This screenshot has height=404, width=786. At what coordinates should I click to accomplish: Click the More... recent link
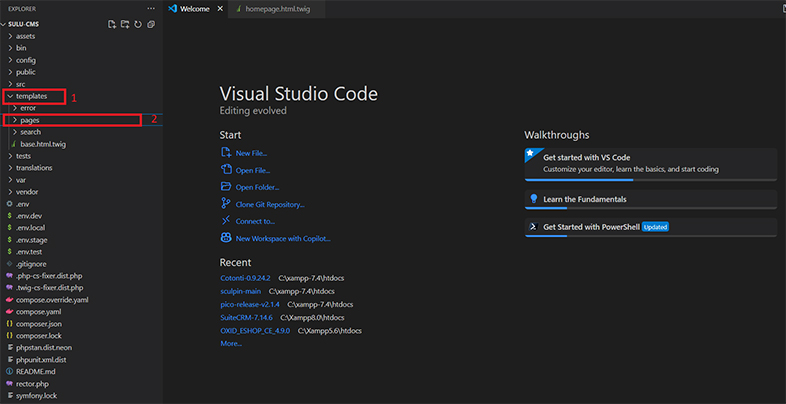pyautogui.click(x=231, y=343)
